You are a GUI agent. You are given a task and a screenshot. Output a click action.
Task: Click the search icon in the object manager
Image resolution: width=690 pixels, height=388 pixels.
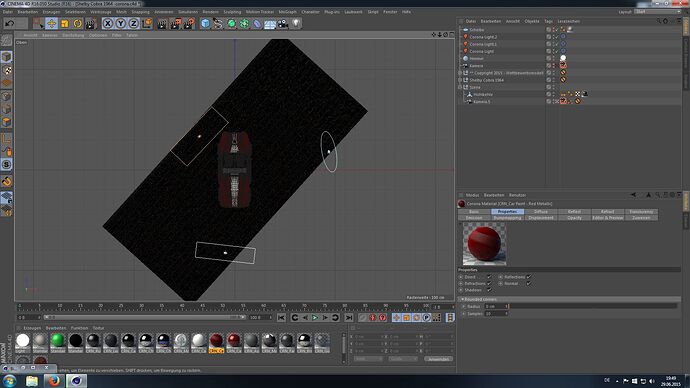click(659, 21)
